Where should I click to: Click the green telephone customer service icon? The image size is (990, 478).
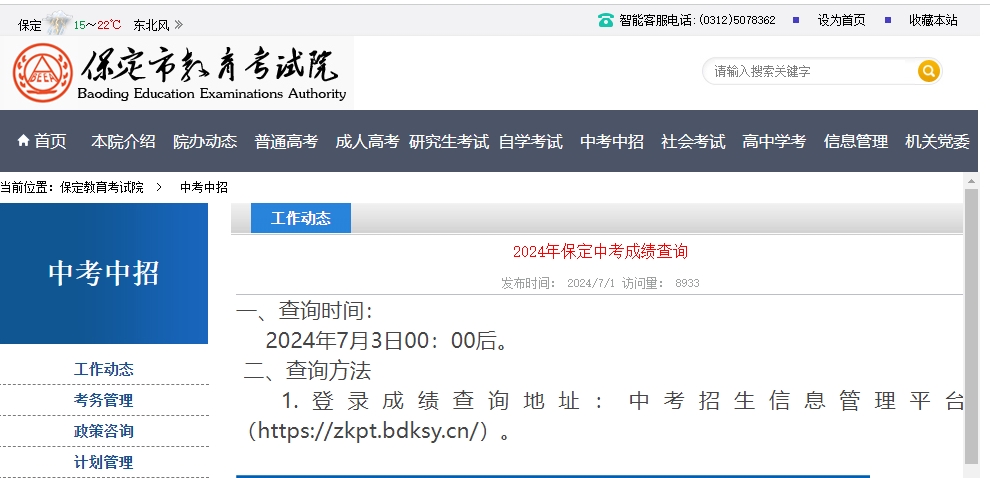605,20
